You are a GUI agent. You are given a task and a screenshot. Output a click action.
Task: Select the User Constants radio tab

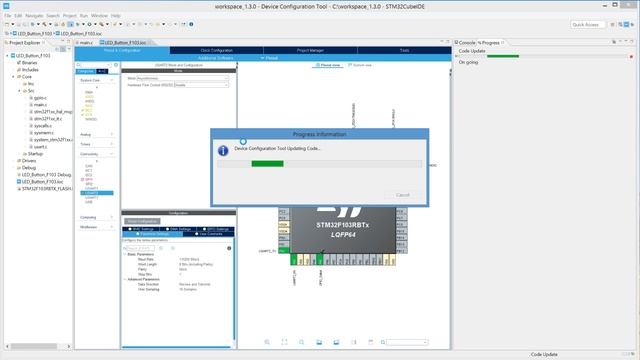[x=209, y=234]
